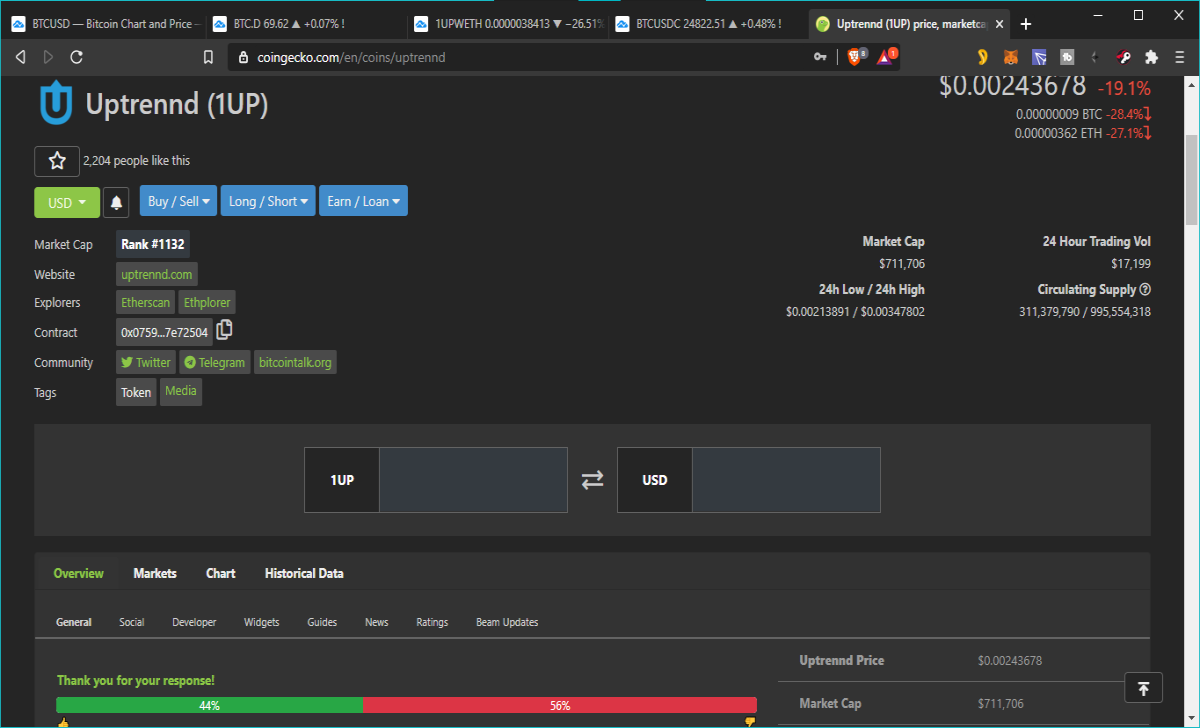The image size is (1200, 728).
Task: Expand the Earn / Loan dropdown
Action: (363, 201)
